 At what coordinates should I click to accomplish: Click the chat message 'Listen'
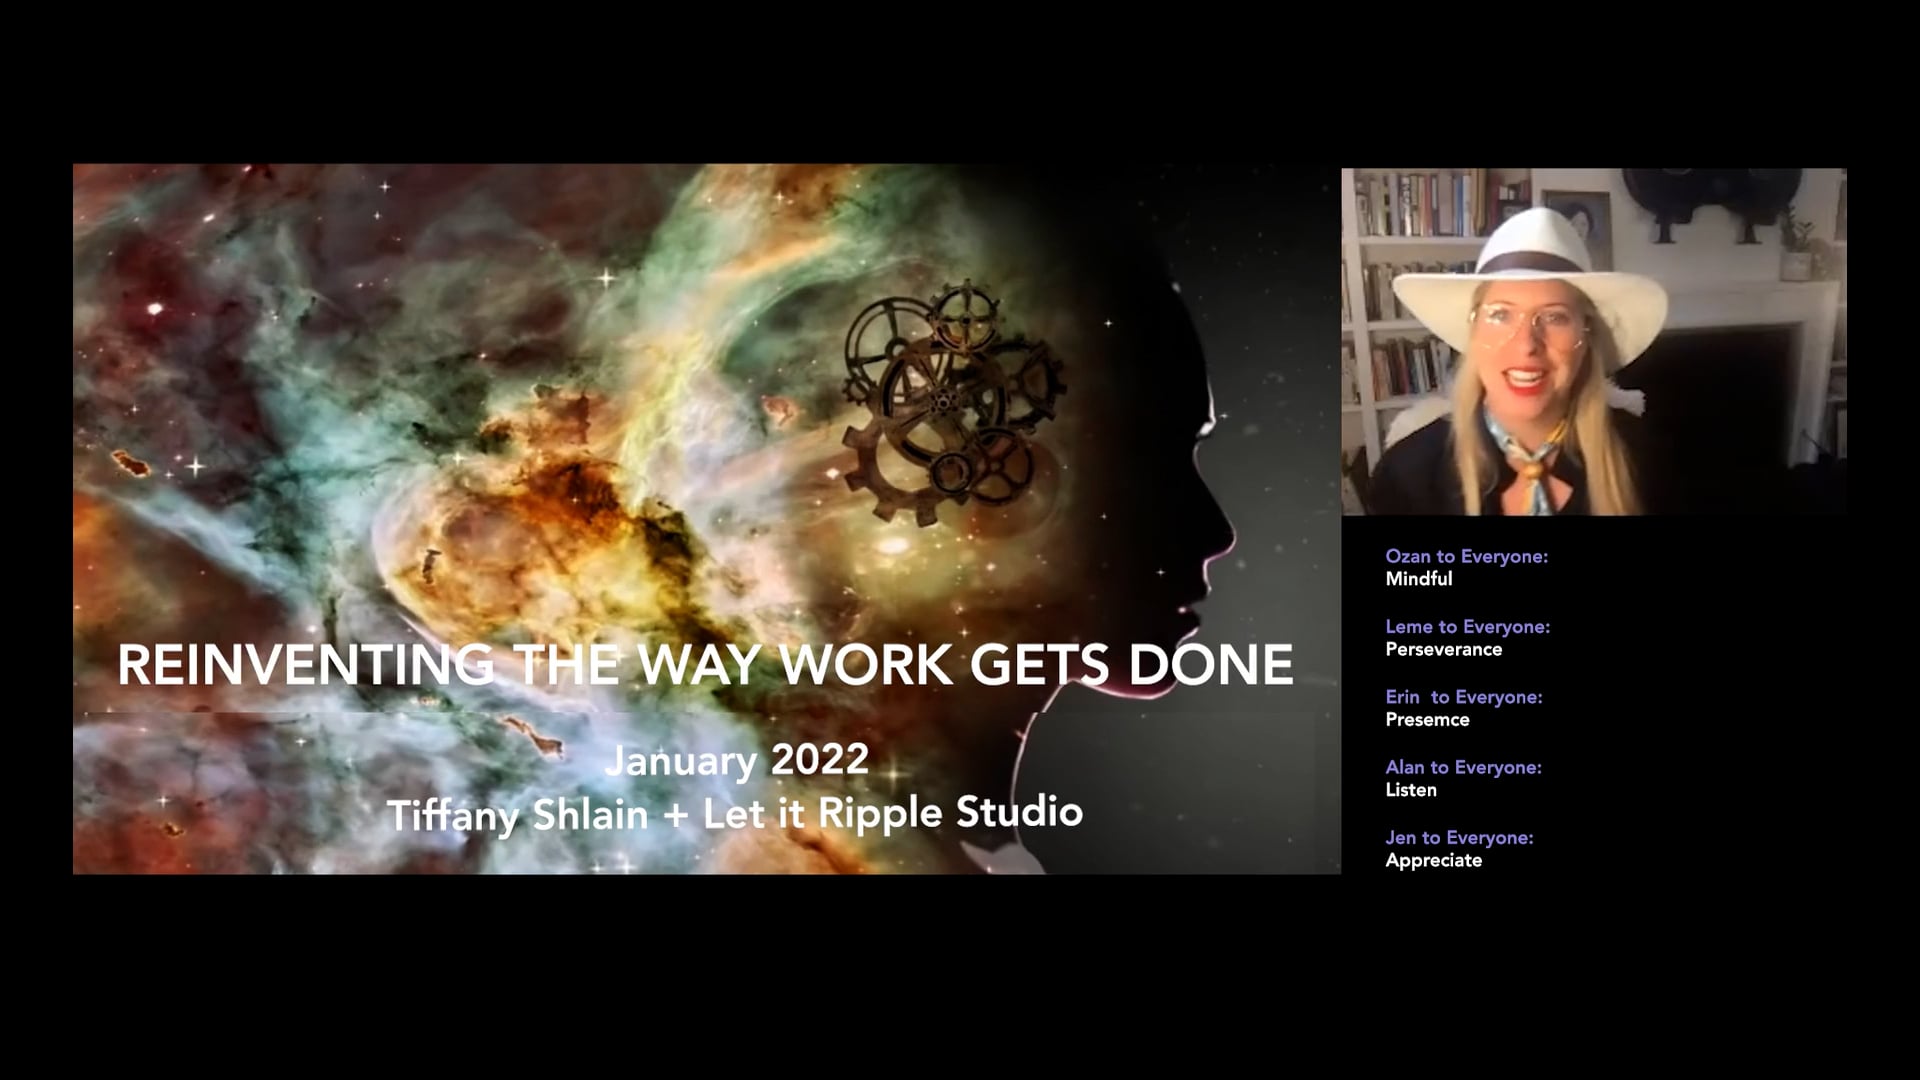(1411, 790)
